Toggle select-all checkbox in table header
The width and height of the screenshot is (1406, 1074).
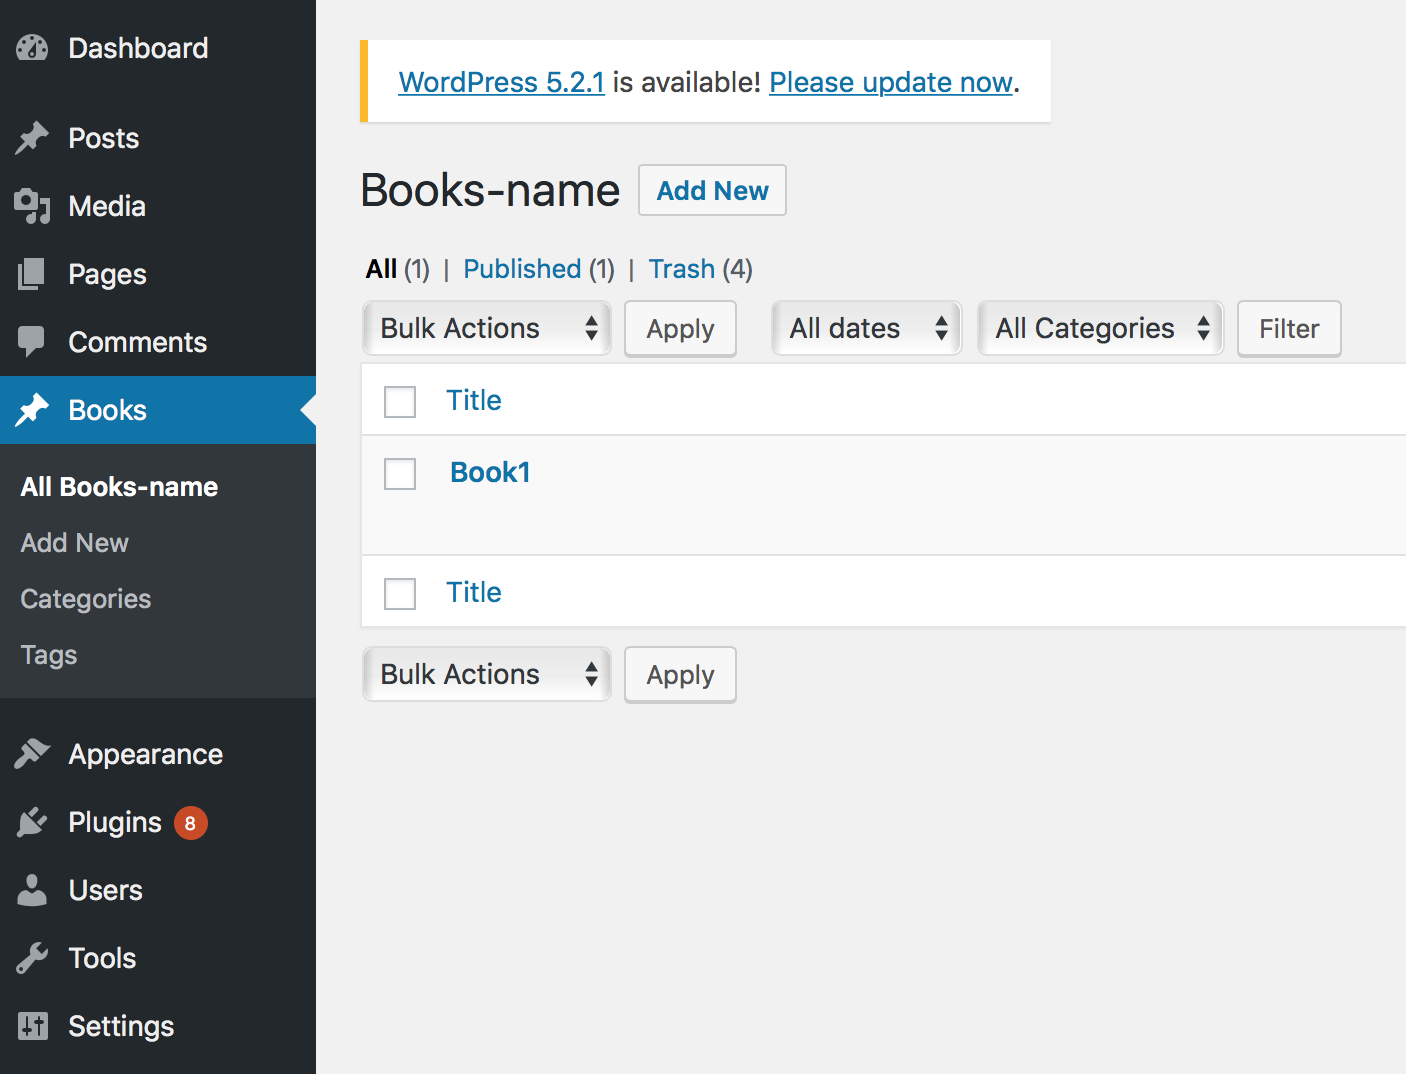click(x=400, y=401)
